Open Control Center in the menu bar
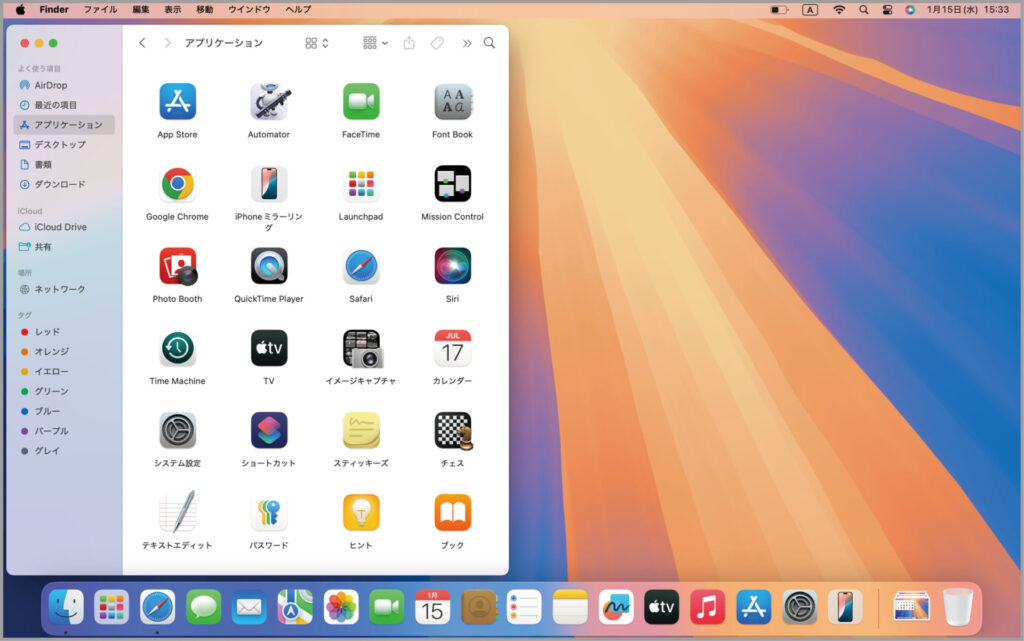 [x=887, y=10]
